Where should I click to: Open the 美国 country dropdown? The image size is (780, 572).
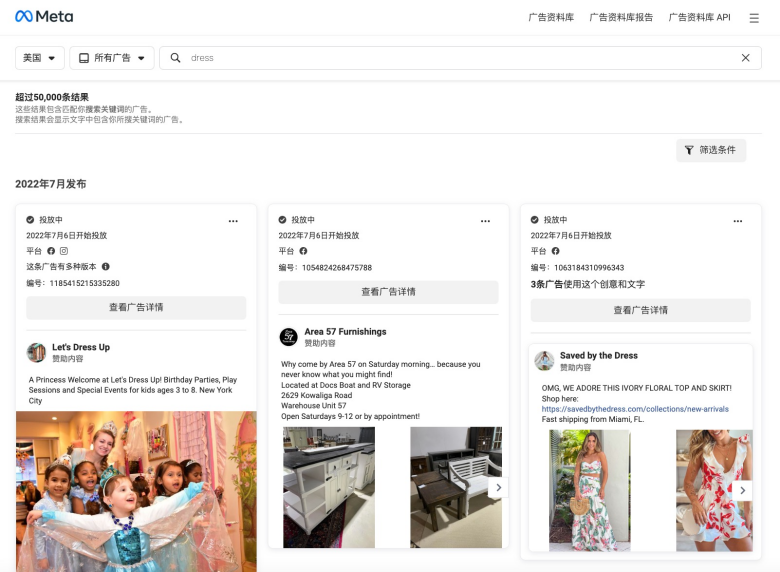[40, 58]
